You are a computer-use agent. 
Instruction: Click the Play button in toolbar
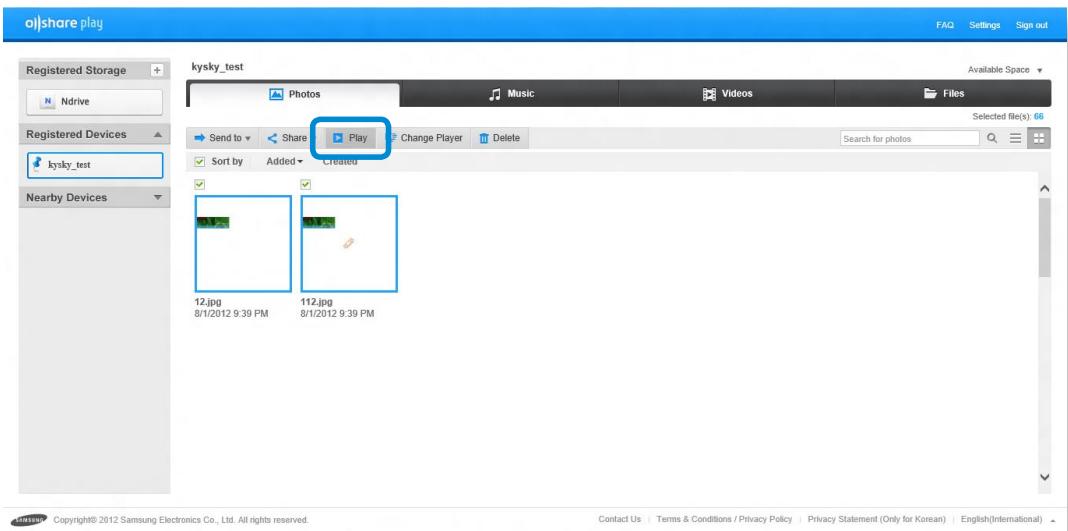point(350,137)
